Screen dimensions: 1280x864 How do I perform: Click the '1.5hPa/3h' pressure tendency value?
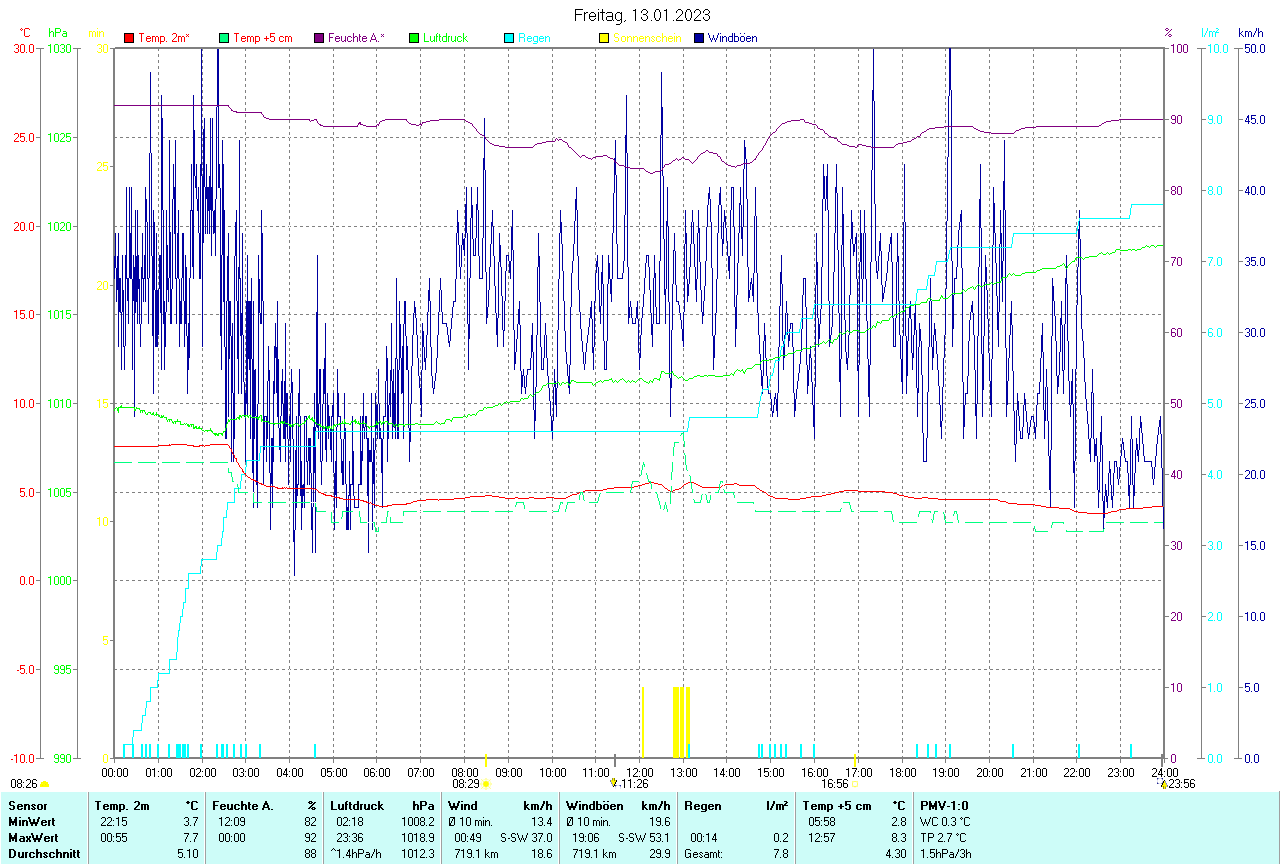(x=946, y=854)
